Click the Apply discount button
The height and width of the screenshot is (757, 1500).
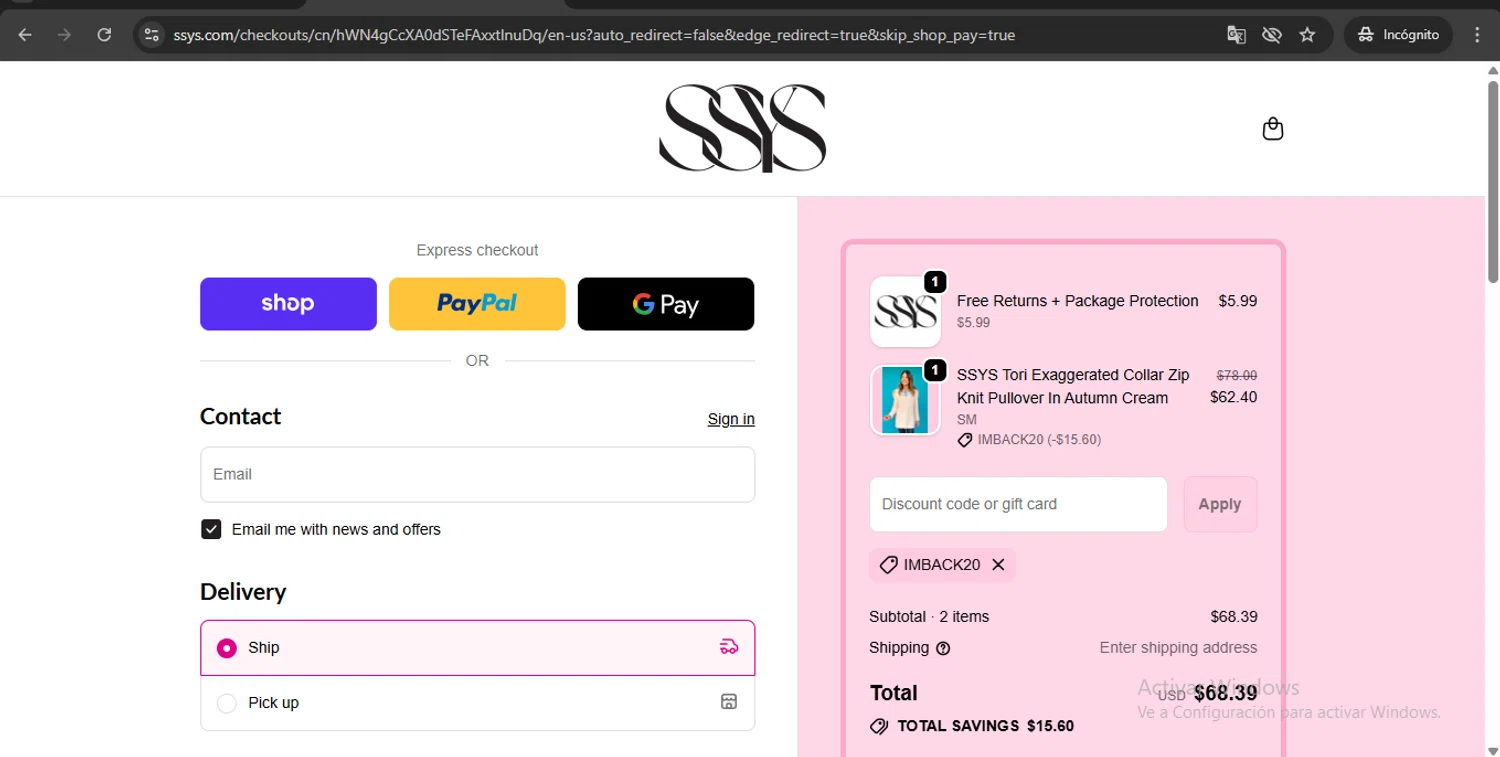pos(1220,504)
